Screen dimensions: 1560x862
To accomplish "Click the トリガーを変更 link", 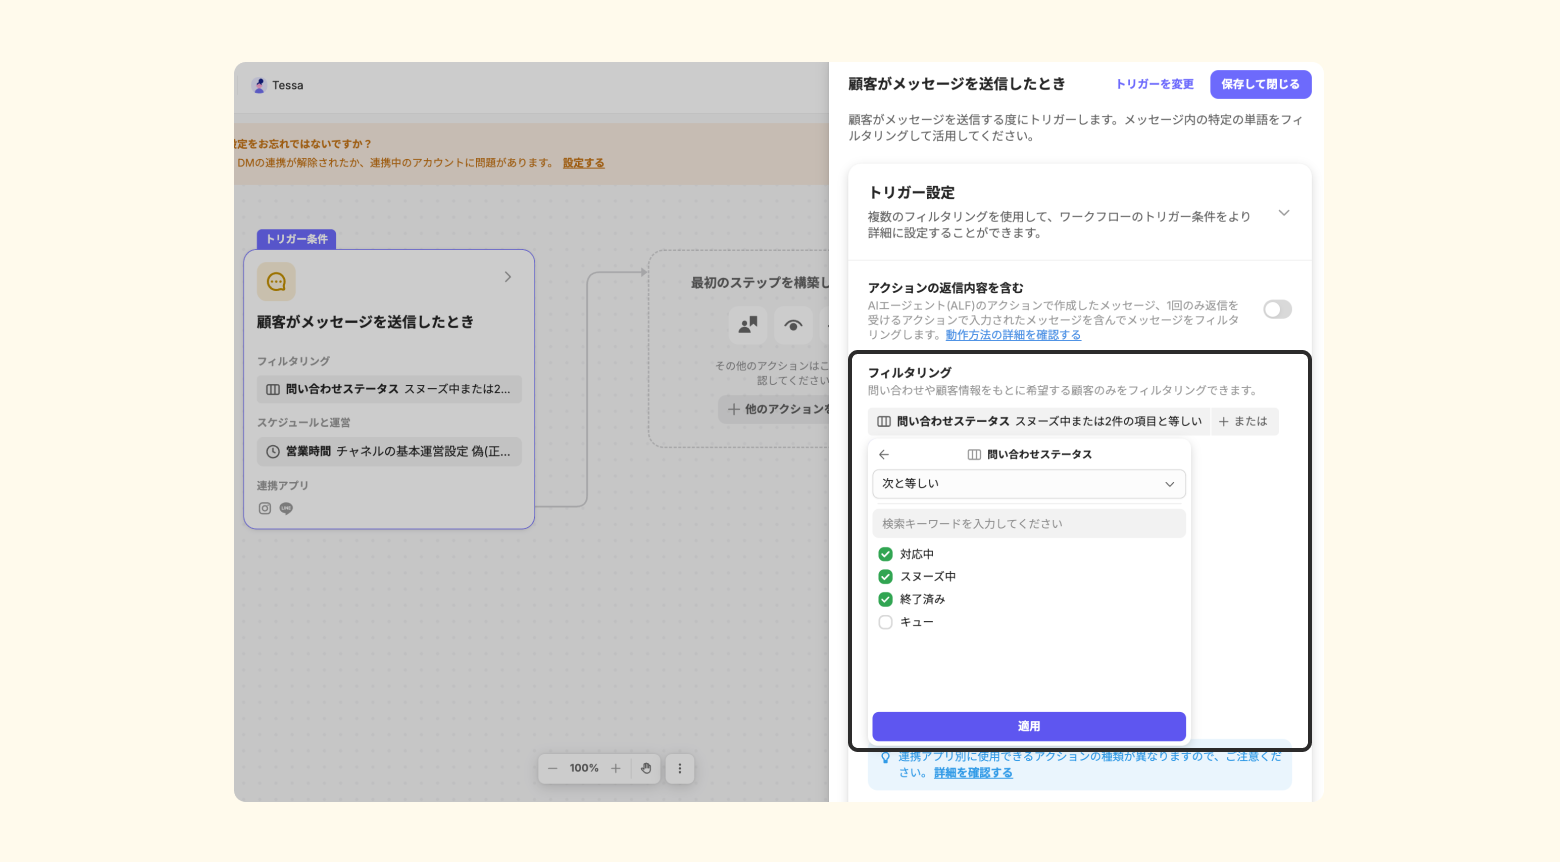I will pos(1155,84).
